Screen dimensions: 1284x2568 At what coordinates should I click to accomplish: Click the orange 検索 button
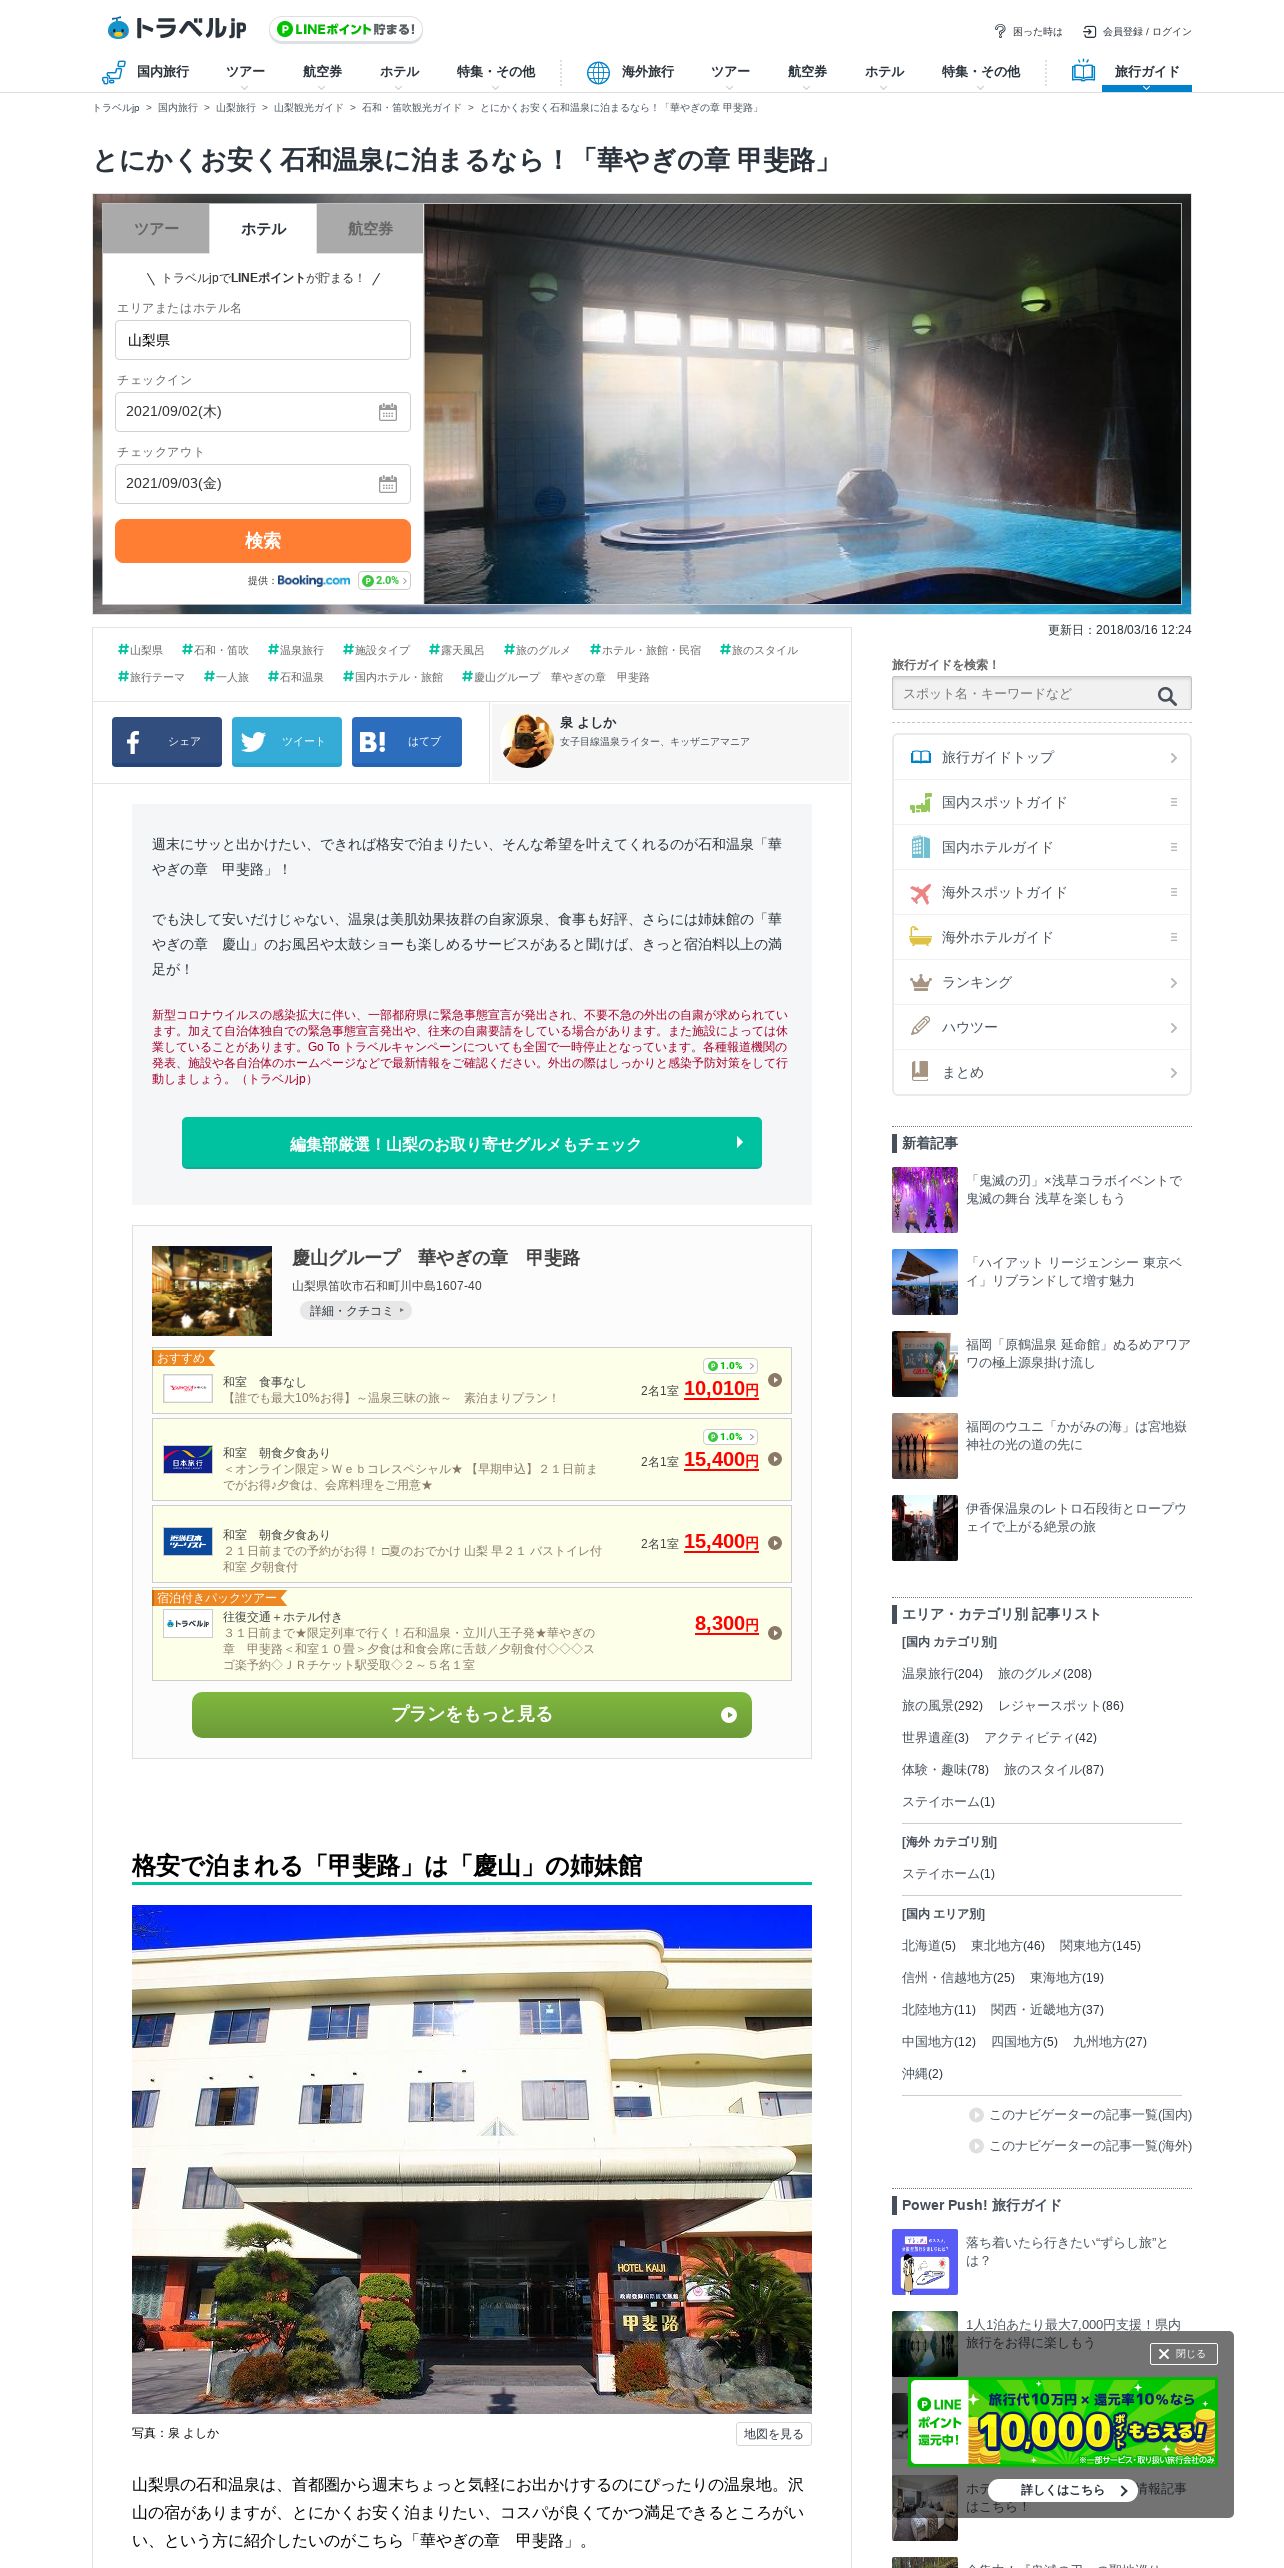click(263, 541)
